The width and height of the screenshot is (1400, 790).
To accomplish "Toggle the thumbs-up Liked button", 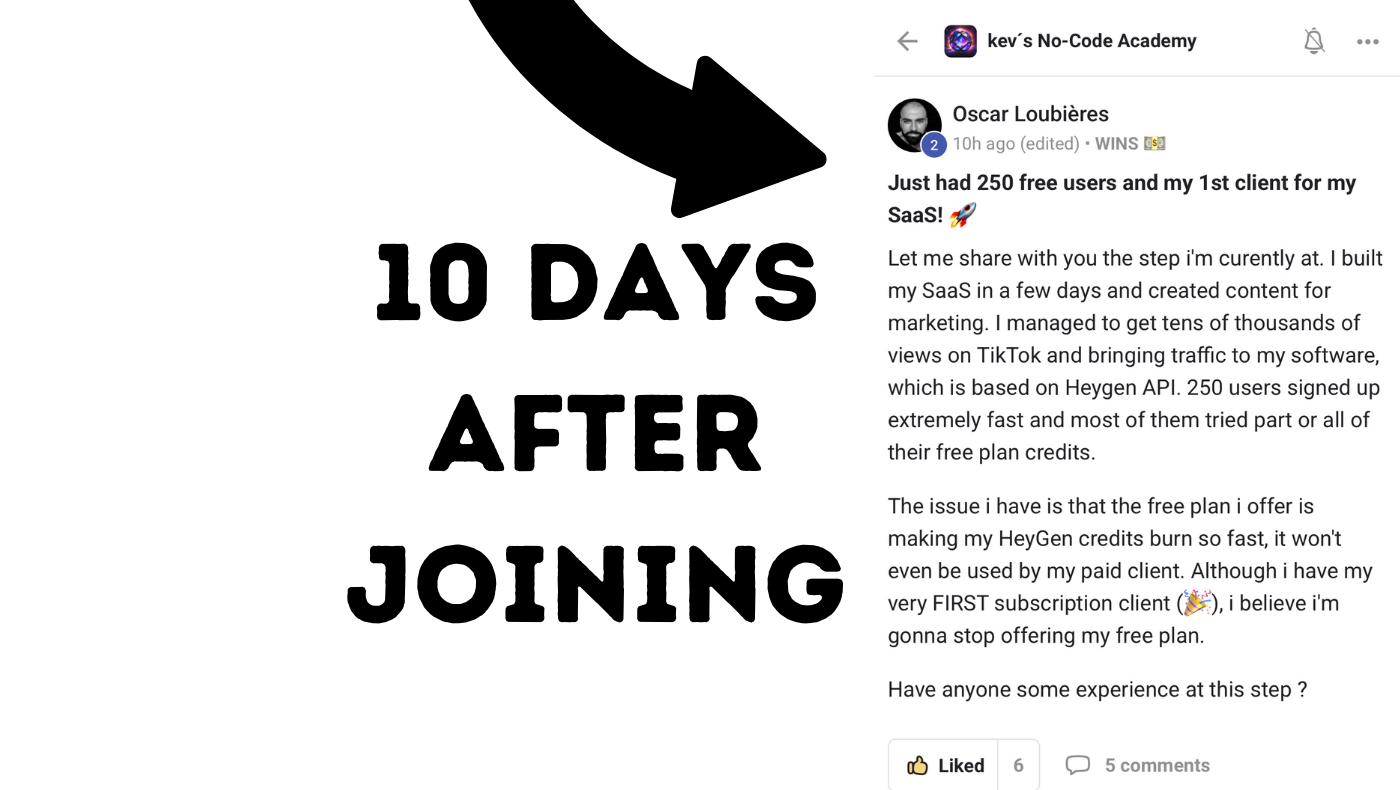I will (944, 766).
